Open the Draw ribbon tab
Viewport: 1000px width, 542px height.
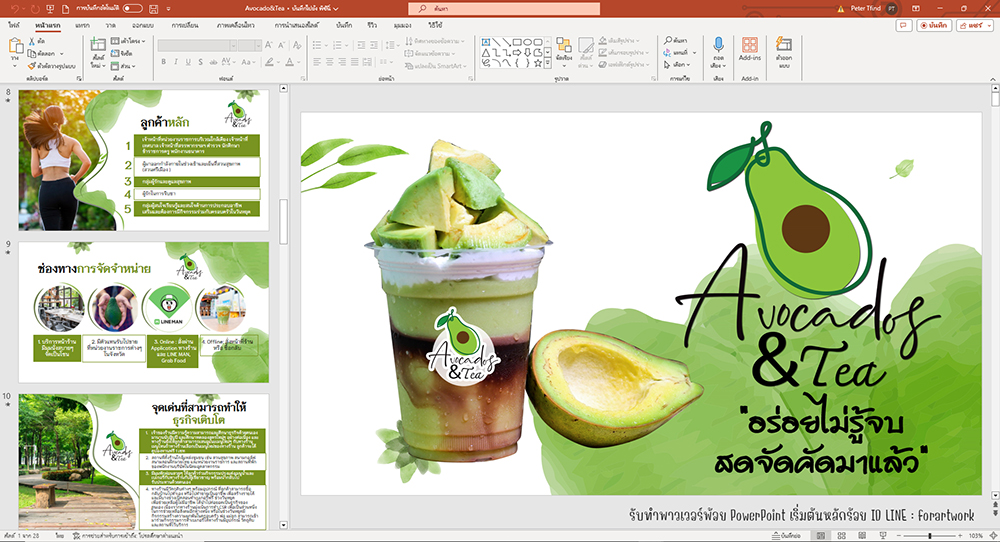(x=110, y=25)
